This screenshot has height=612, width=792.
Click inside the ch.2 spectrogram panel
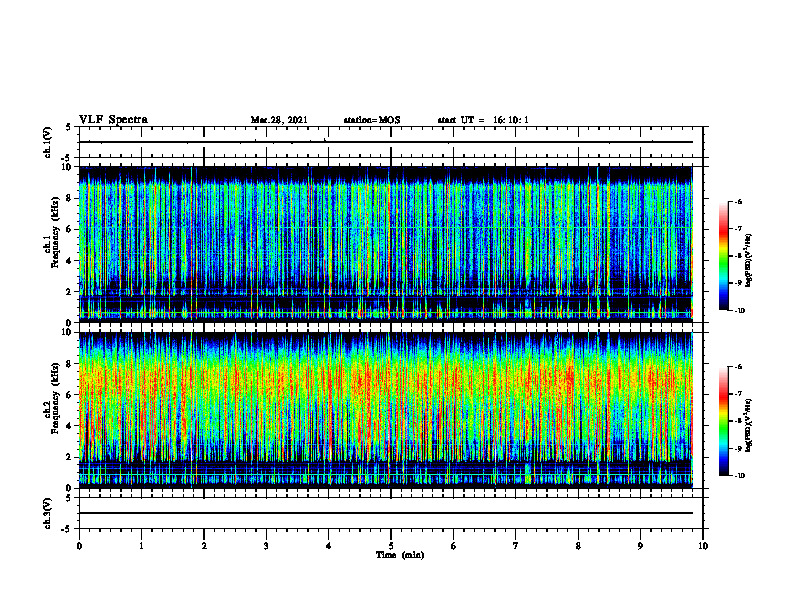coord(385,410)
